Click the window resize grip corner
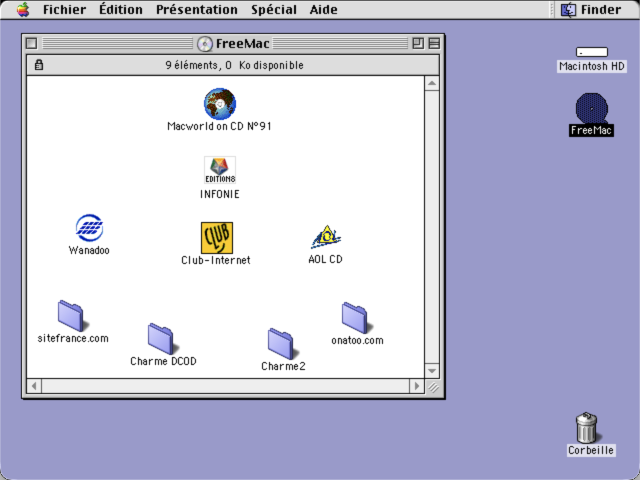The height and width of the screenshot is (480, 640). coord(433,387)
